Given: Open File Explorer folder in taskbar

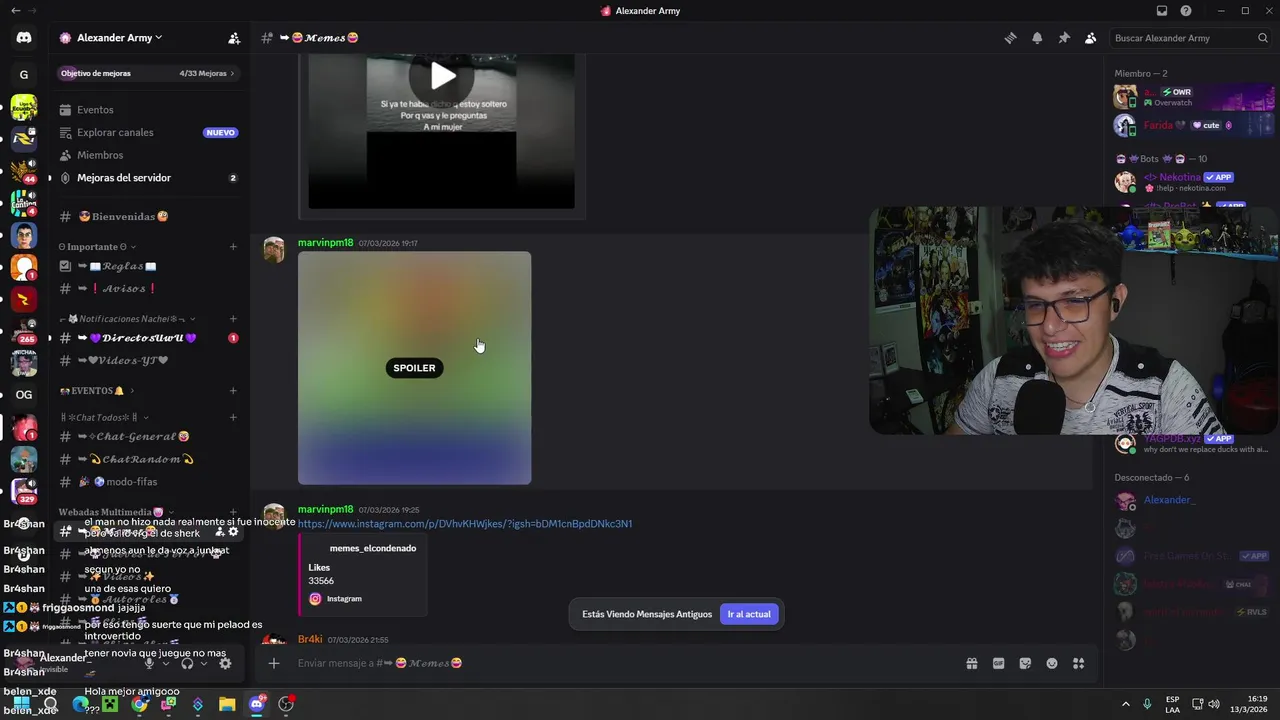Looking at the screenshot, I should point(227,704).
